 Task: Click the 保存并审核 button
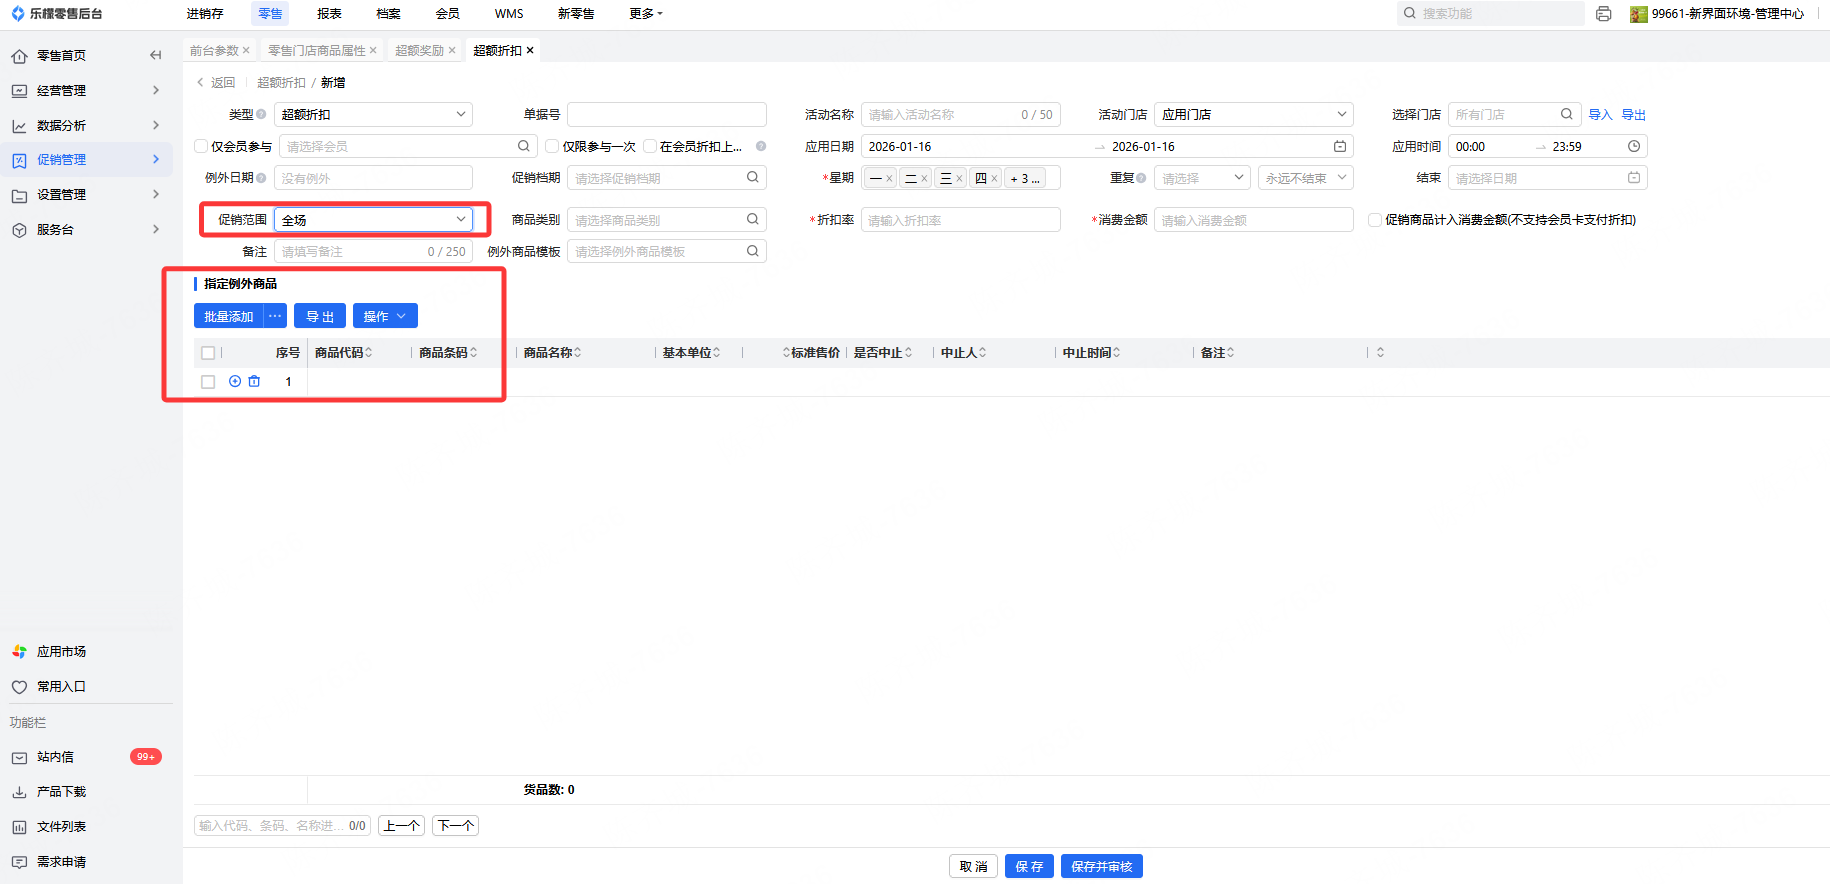[x=1101, y=866]
